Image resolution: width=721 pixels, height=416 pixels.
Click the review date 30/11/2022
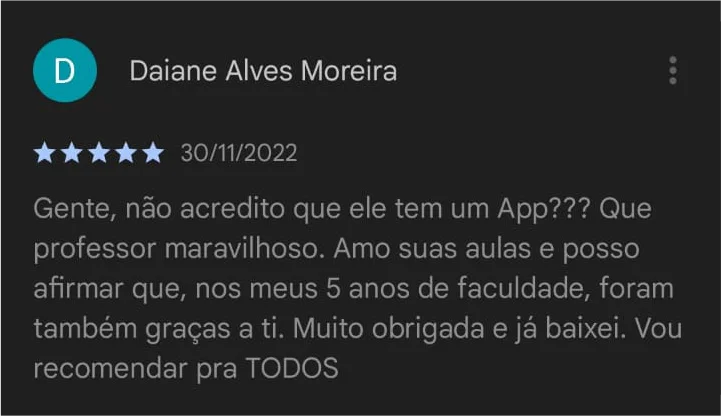click(239, 153)
